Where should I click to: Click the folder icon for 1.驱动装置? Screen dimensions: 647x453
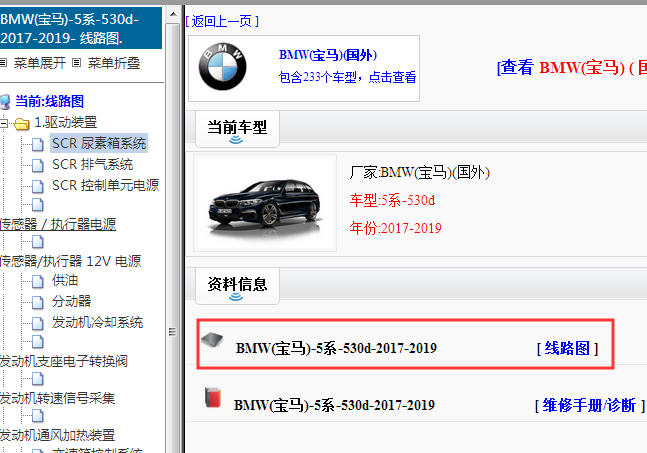click(21, 123)
